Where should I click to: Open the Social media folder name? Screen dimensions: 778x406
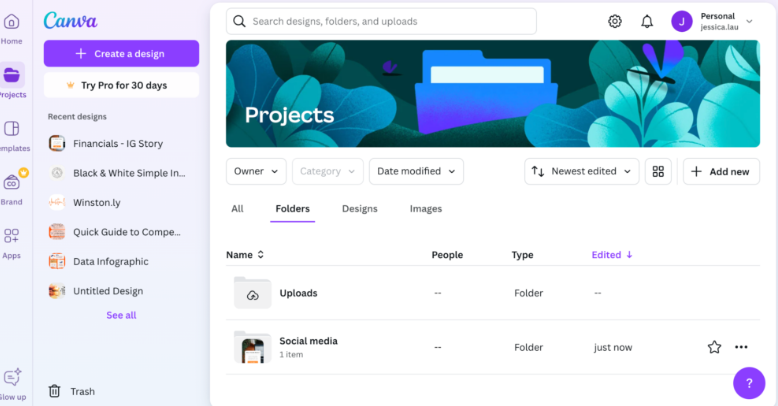[308, 341]
